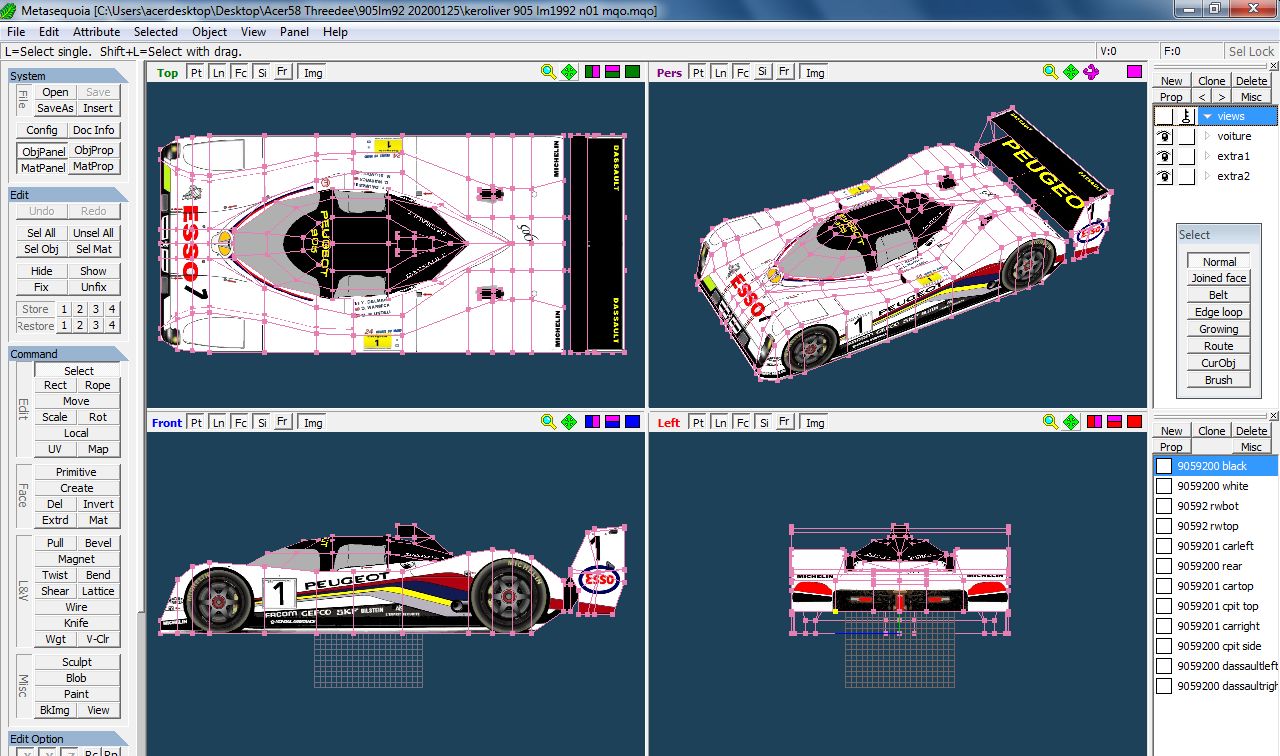Viewport: 1280px width, 756px height.
Task: Click the green pan icon in Pers view
Action: point(1071,72)
